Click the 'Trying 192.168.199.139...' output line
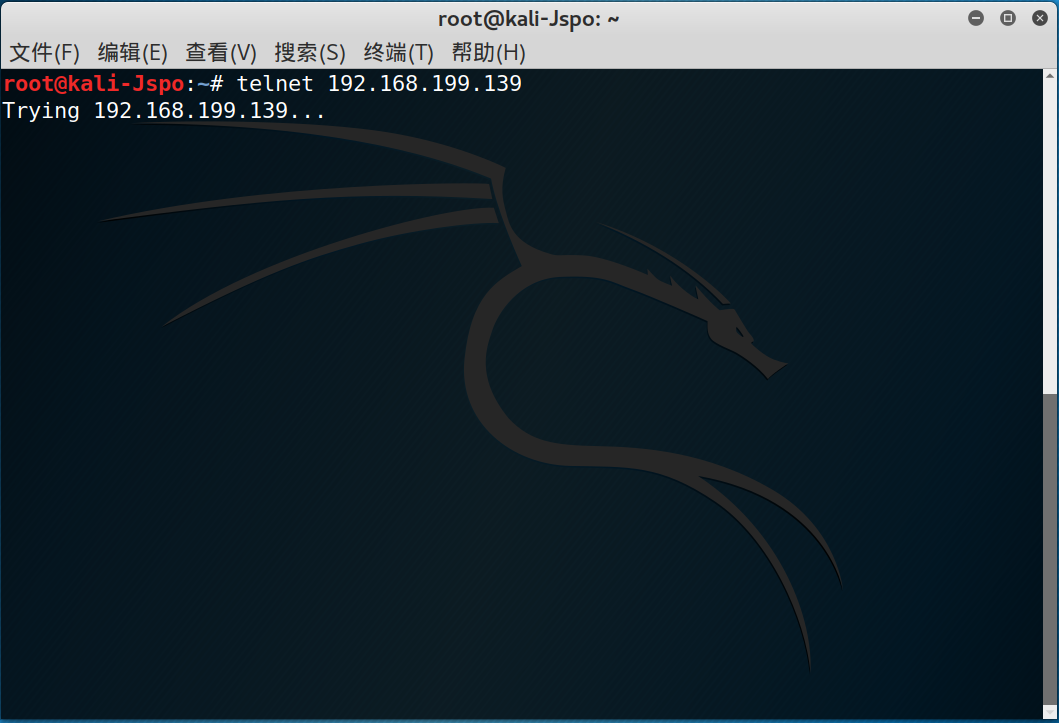Image resolution: width=1059 pixels, height=723 pixels. click(164, 111)
